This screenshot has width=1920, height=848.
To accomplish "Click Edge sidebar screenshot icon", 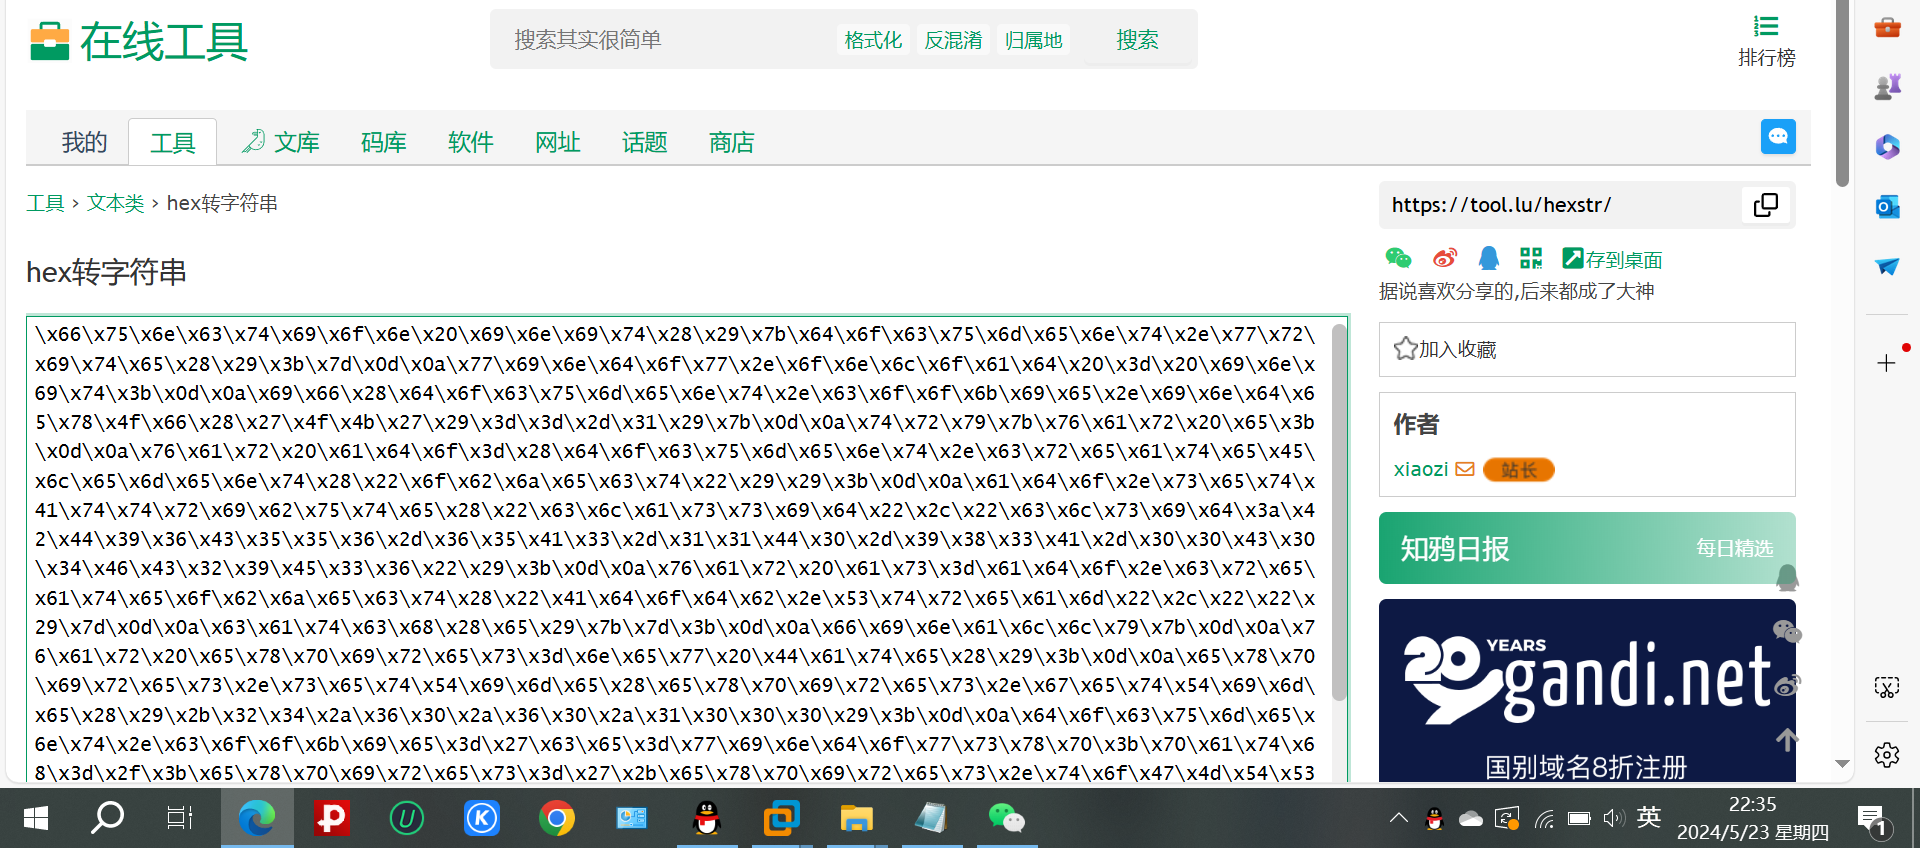I will (1886, 688).
